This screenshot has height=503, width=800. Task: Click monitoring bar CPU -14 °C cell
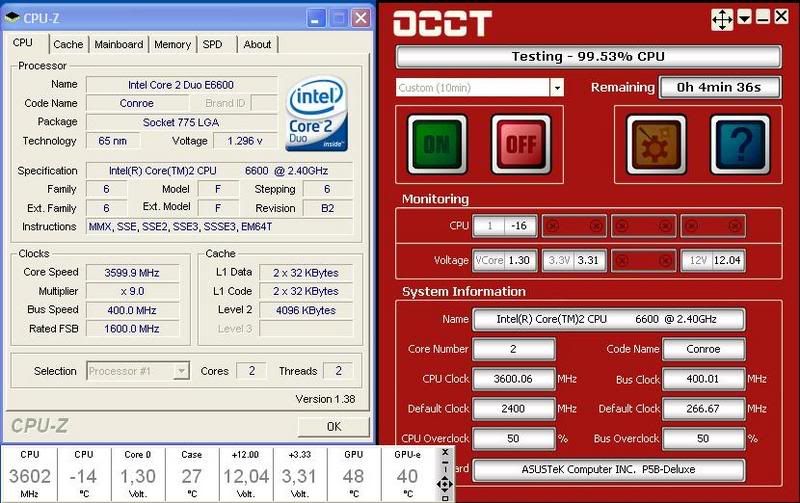click(x=84, y=474)
